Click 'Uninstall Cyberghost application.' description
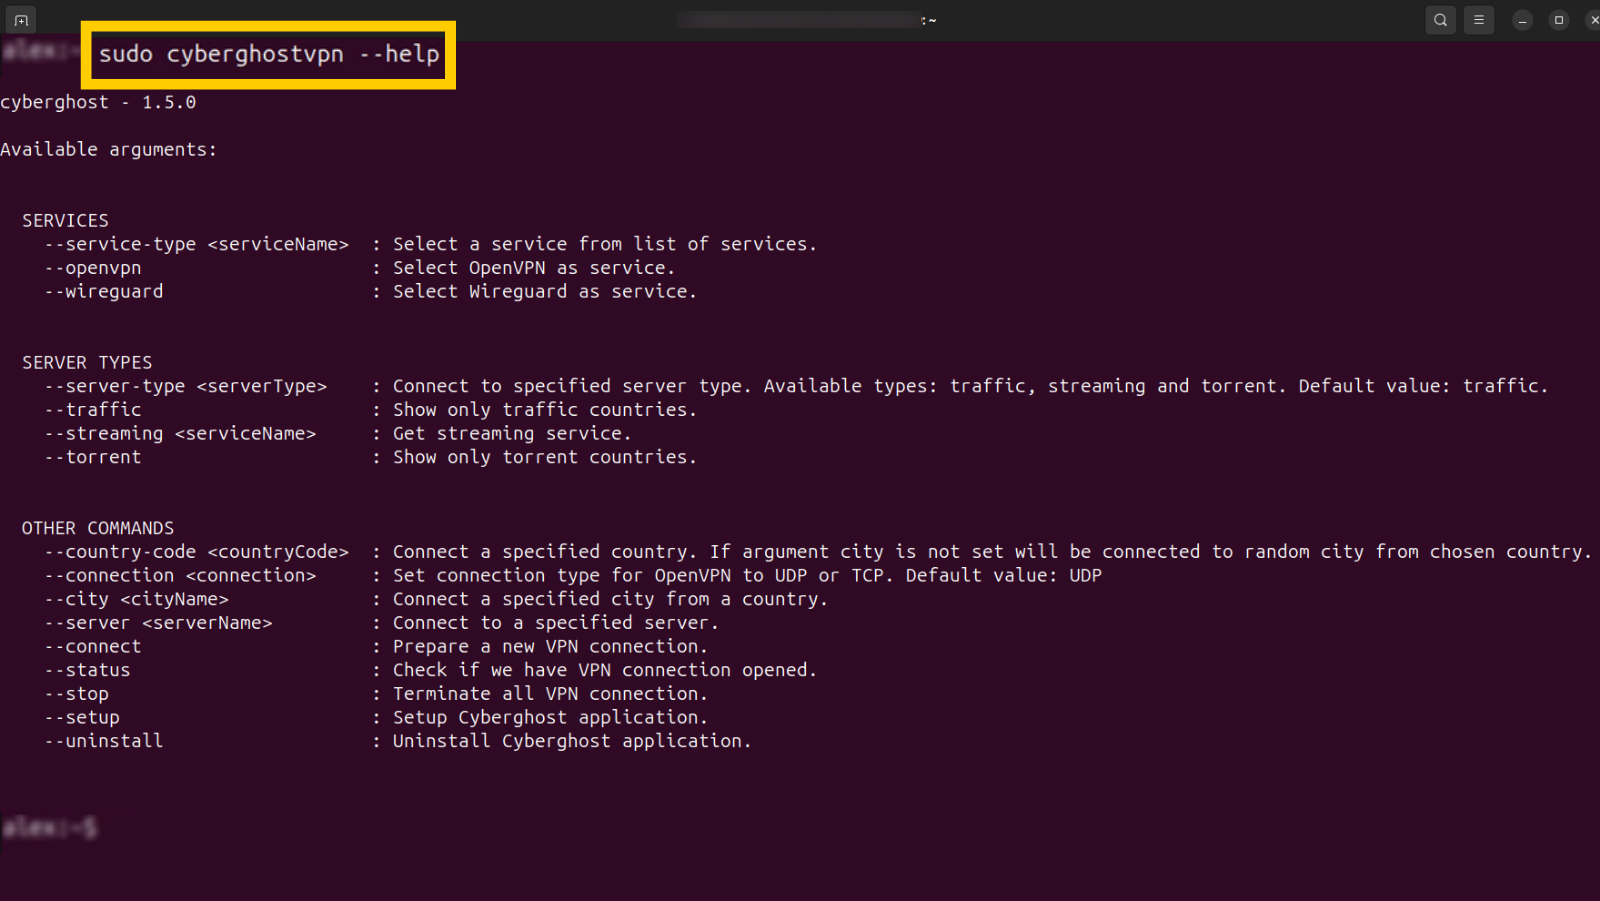1600x901 pixels. click(x=572, y=741)
